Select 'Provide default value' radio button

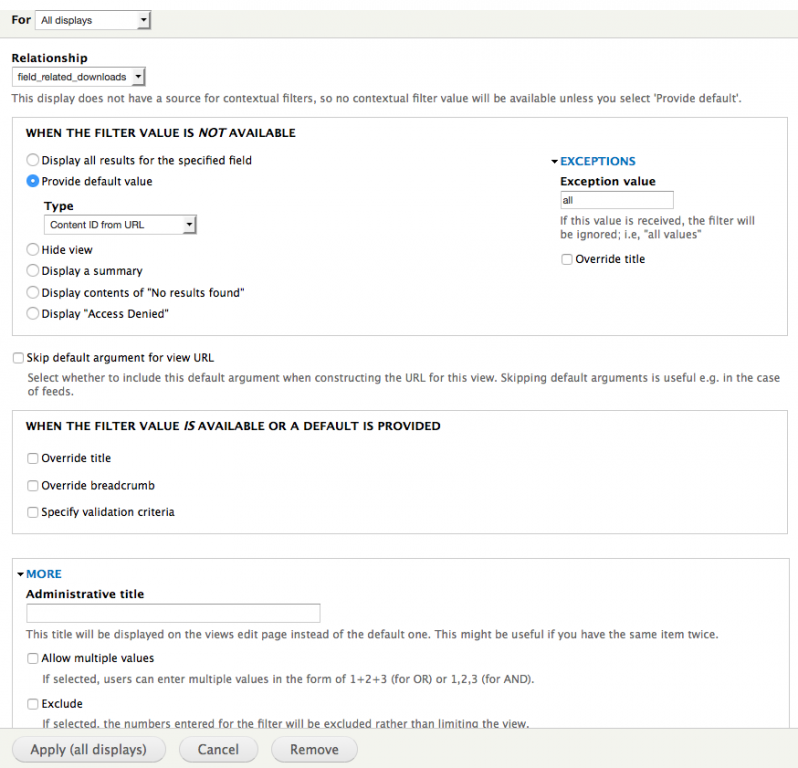(x=34, y=181)
